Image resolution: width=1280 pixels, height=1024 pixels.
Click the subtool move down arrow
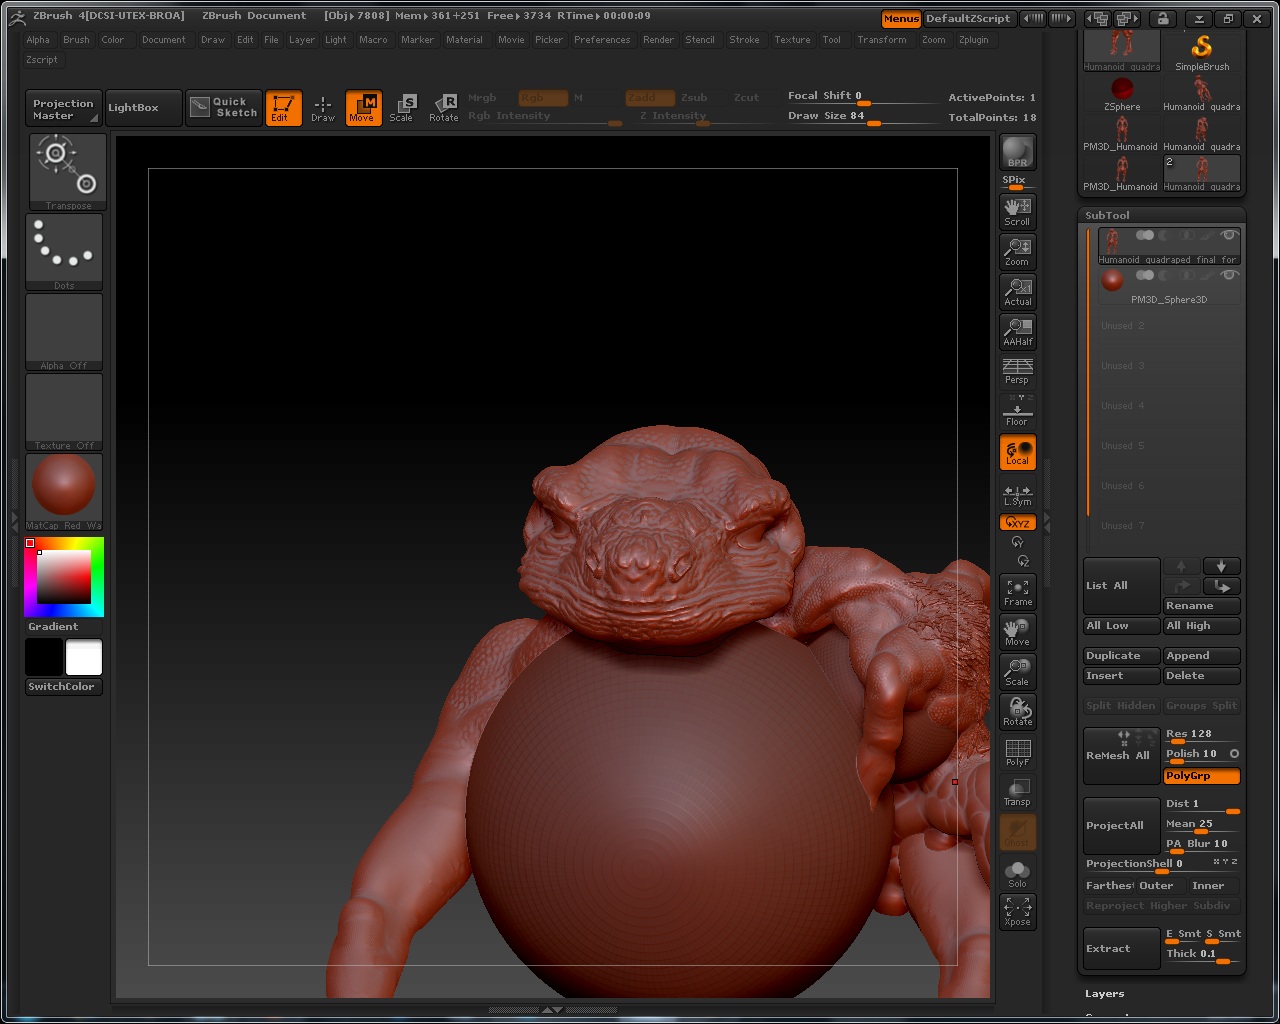tap(1221, 567)
